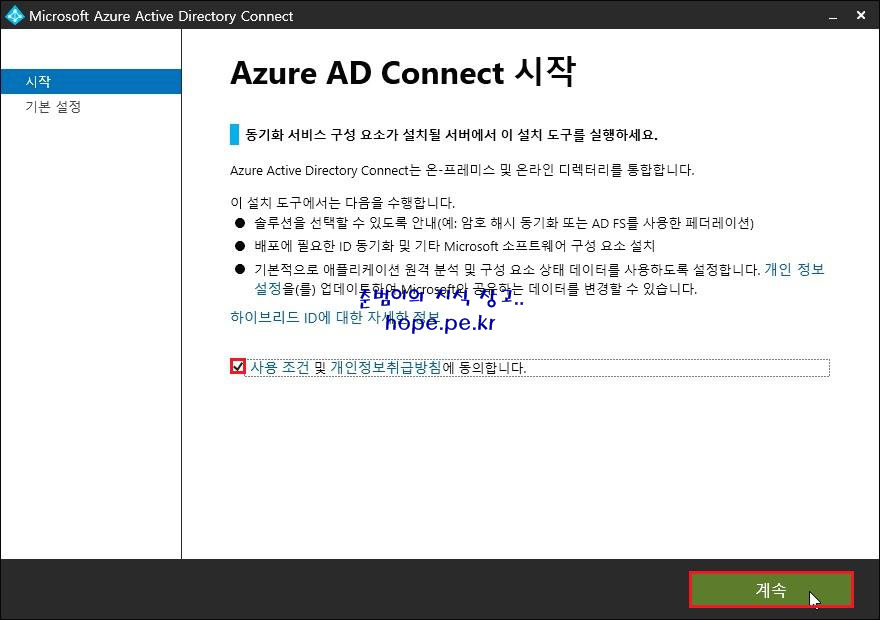Toggle the license terms agreement checkbox
The width and height of the screenshot is (880, 620).
click(x=238, y=366)
